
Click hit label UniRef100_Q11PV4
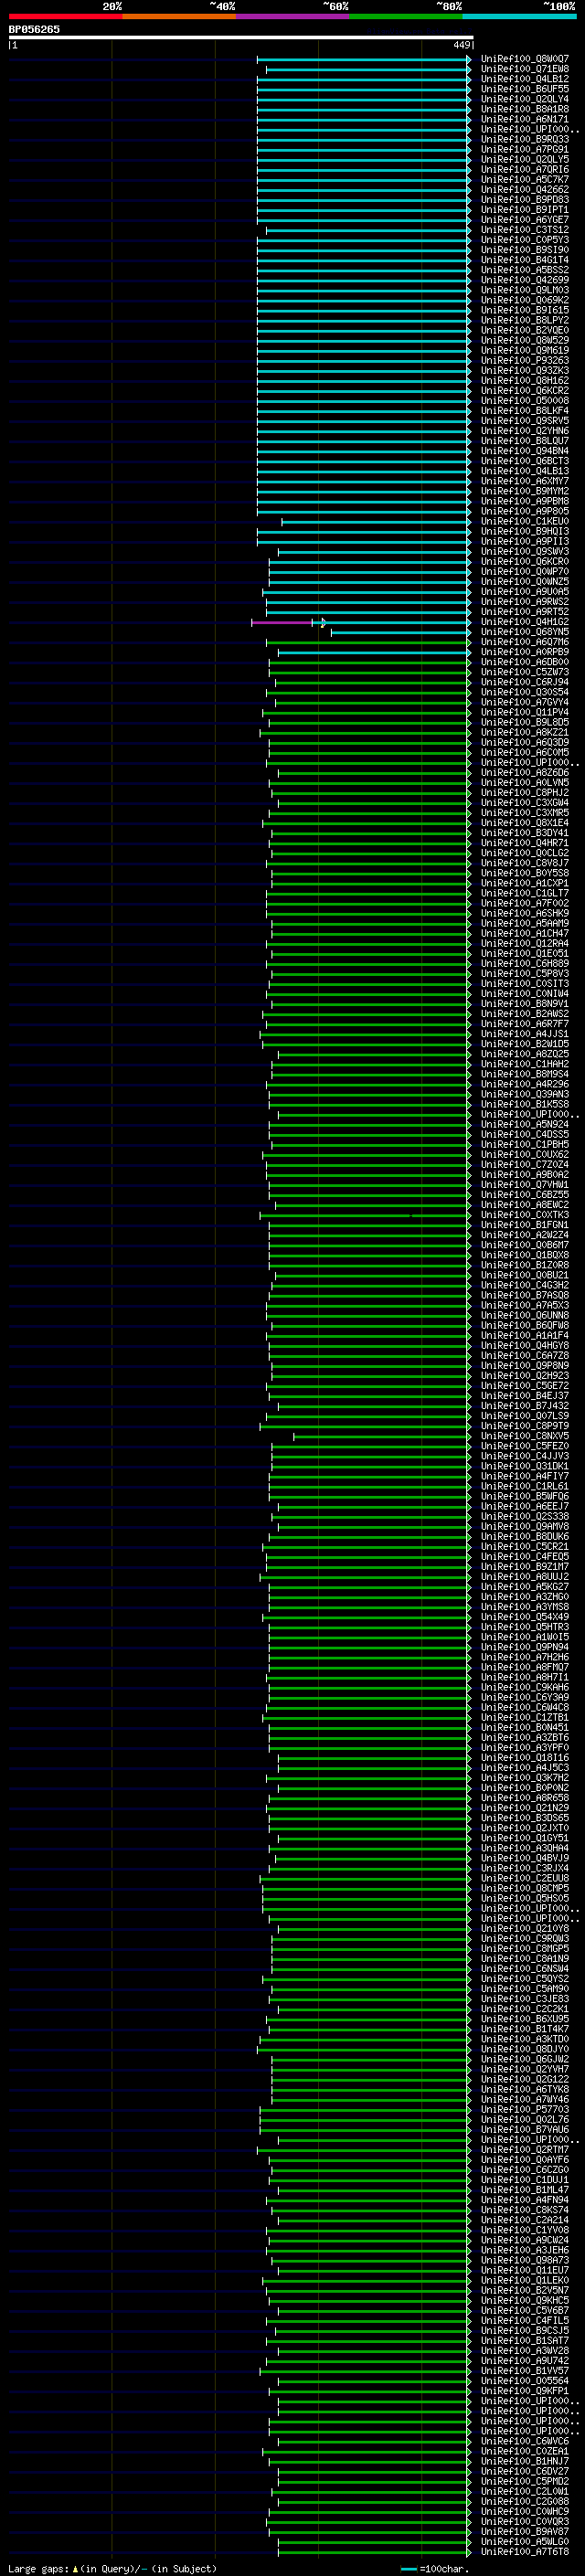click(x=524, y=712)
